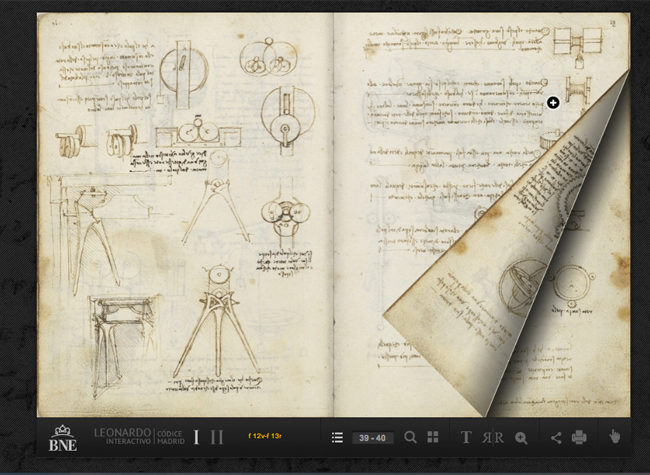Click the left manuscript page
Viewport: 650px width, 475px height.
click(x=185, y=215)
